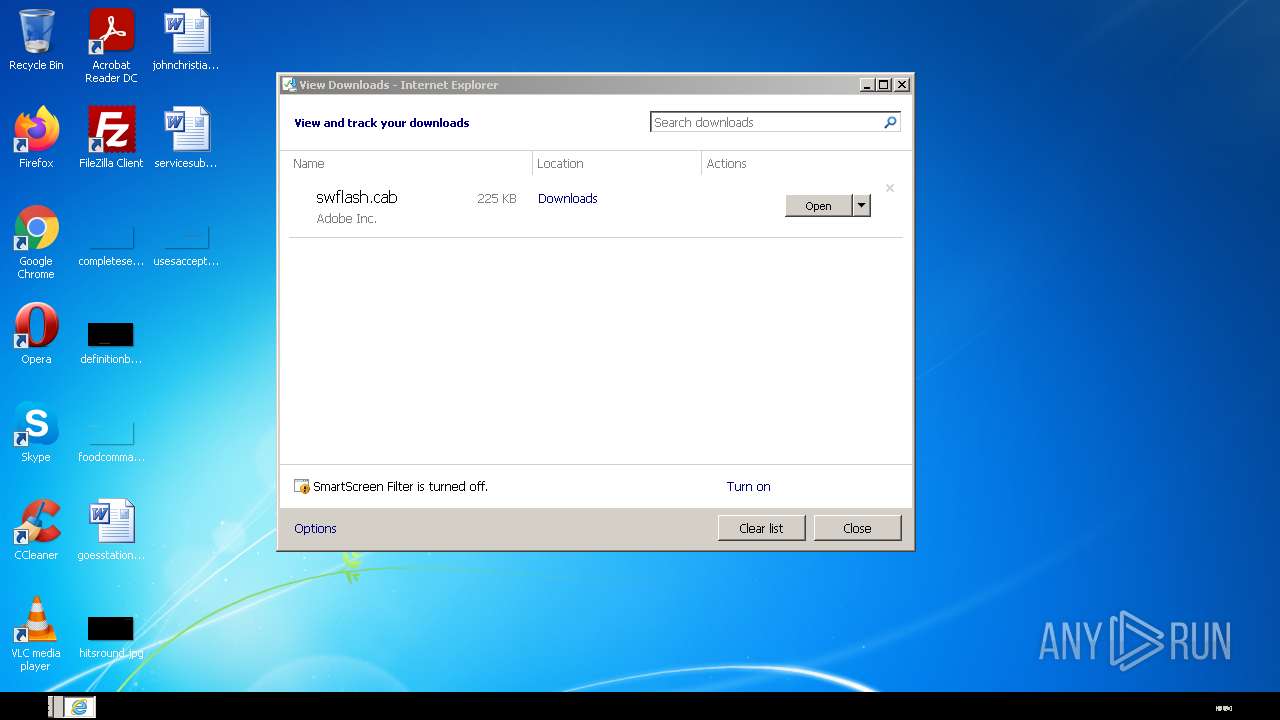Click the 225 KB file size
This screenshot has height=720, width=1280.
tap(497, 199)
